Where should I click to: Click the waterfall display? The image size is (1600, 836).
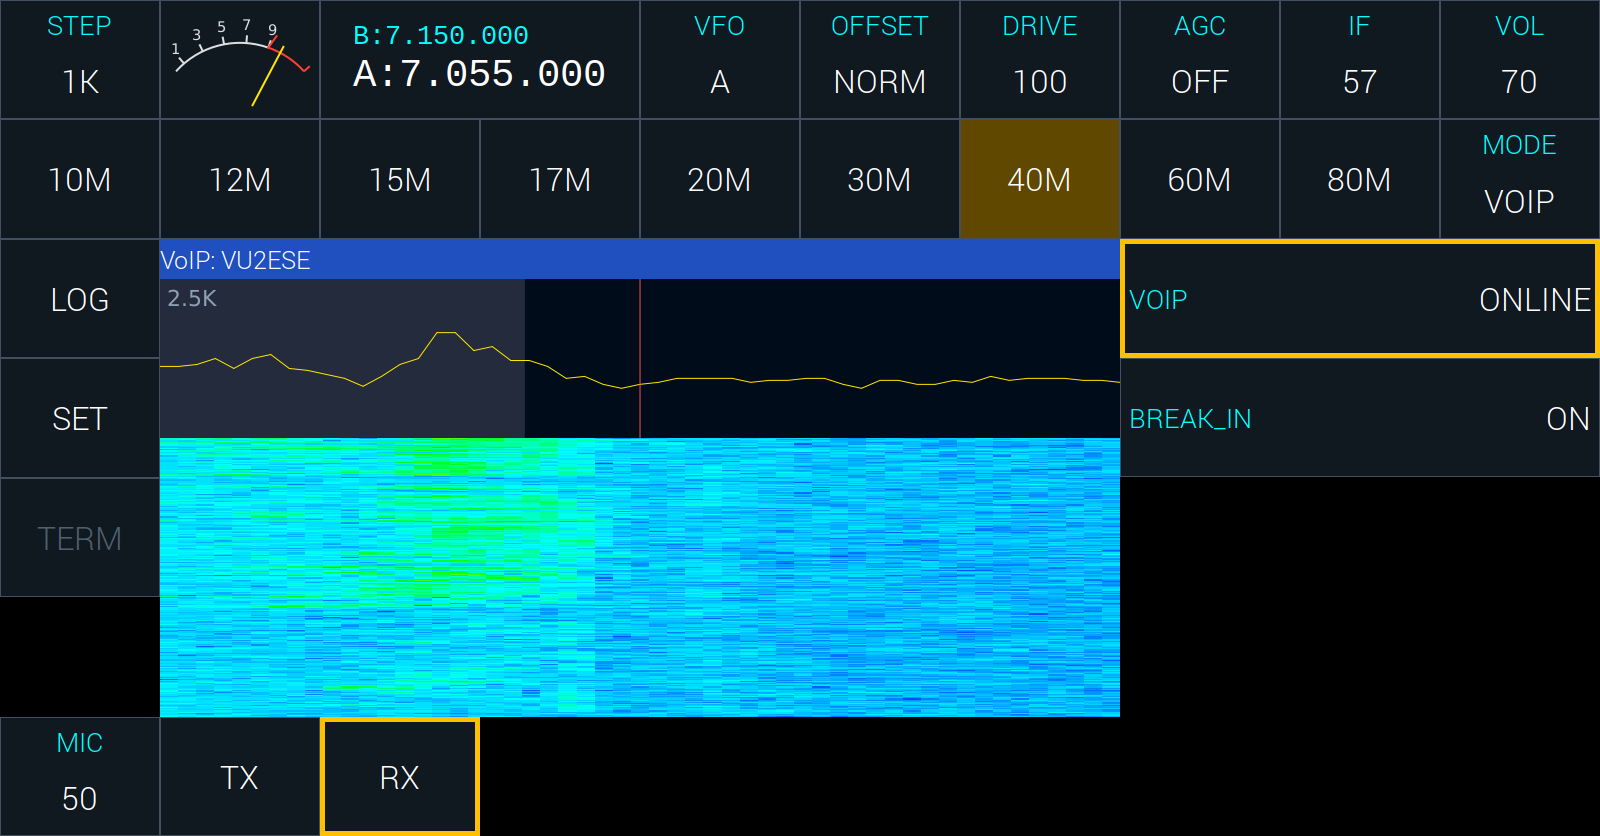click(x=640, y=577)
